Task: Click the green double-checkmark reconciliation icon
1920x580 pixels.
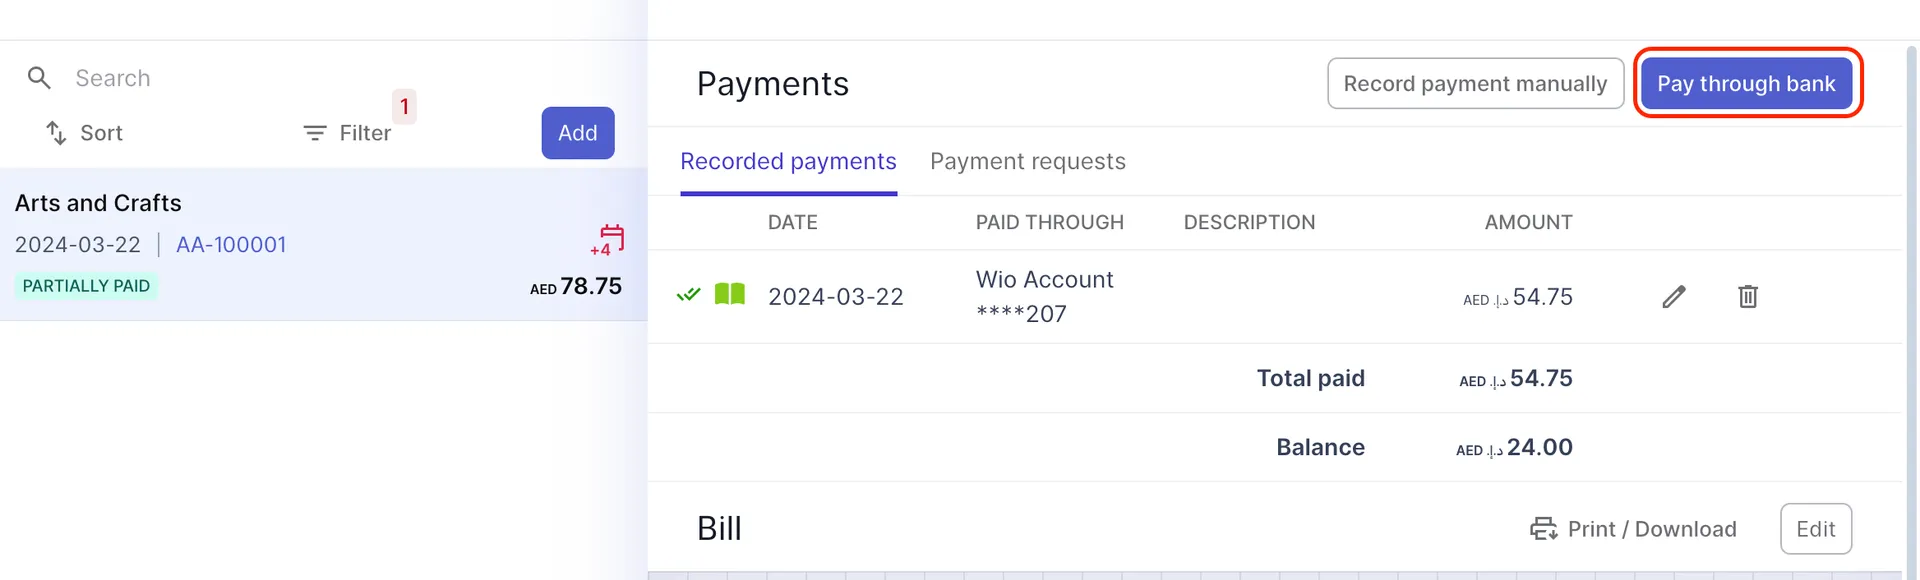Action: click(x=687, y=294)
